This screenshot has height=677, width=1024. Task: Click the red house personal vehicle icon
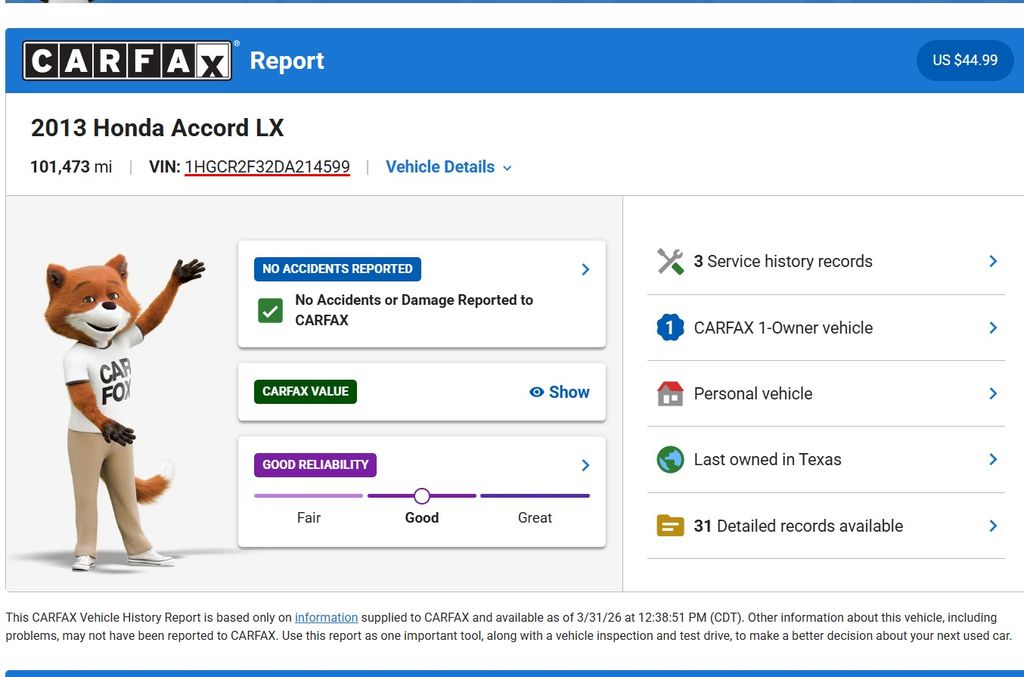[669, 393]
